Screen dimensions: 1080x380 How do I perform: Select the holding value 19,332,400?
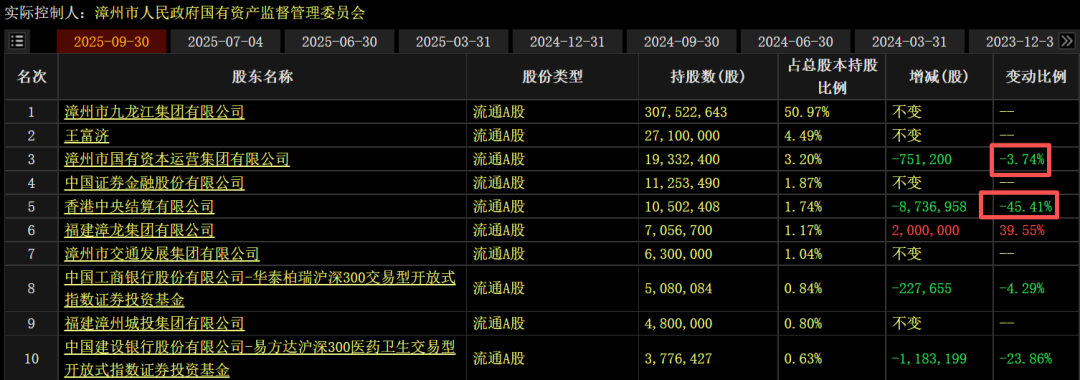682,160
